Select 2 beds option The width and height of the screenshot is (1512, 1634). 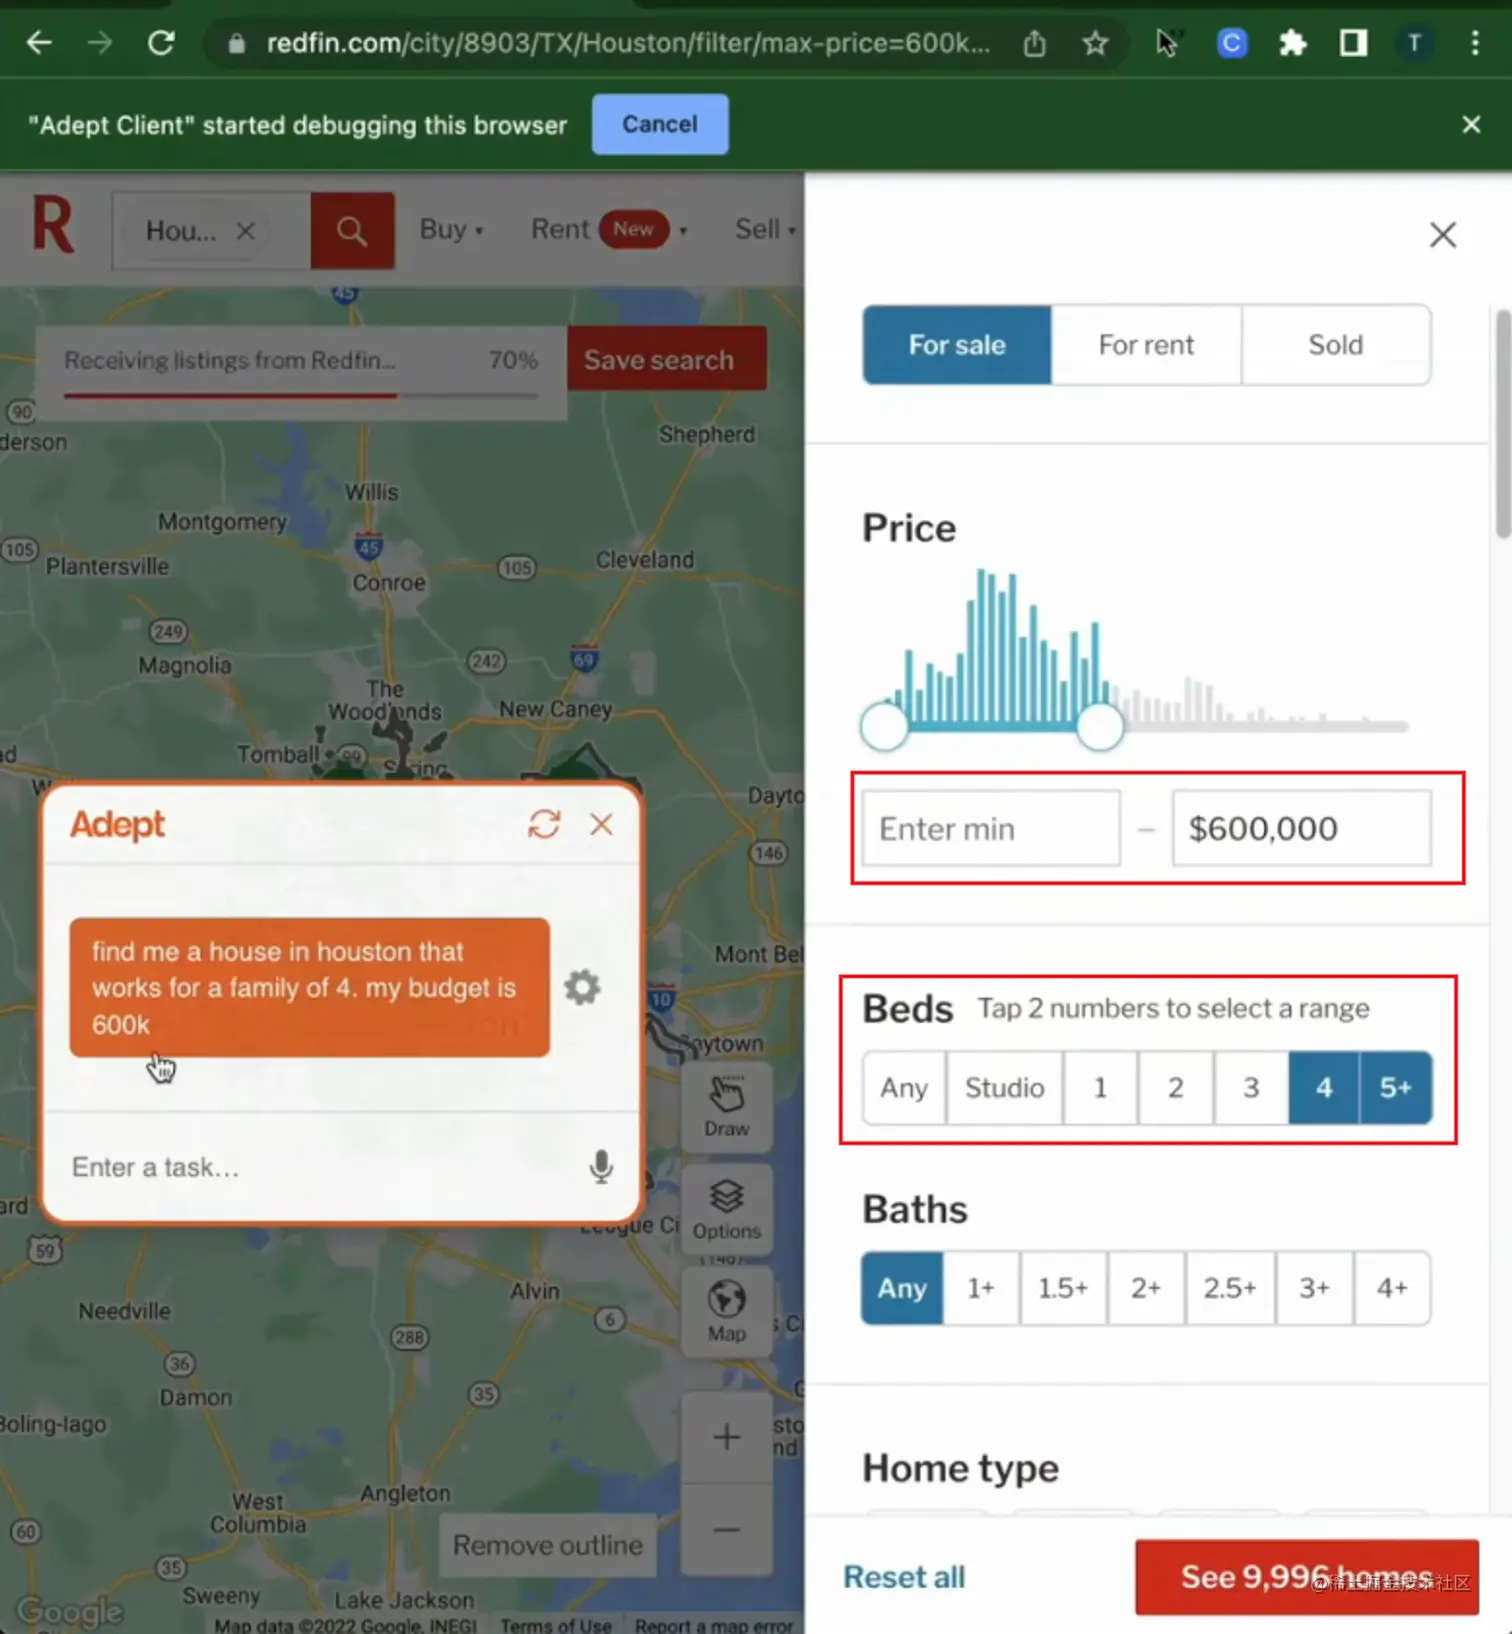pyautogui.click(x=1176, y=1088)
